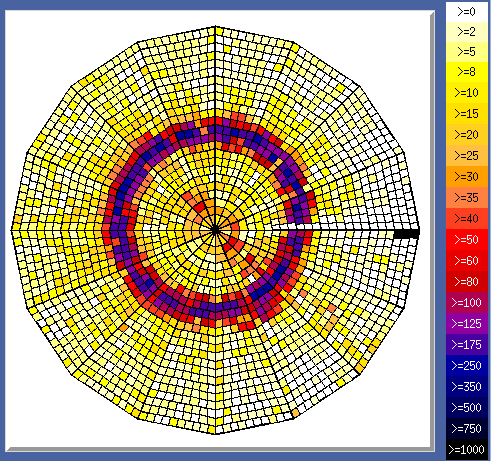The height and width of the screenshot is (461, 491).
Task: Select the >=500 navy legend swatch
Action: pos(467,407)
